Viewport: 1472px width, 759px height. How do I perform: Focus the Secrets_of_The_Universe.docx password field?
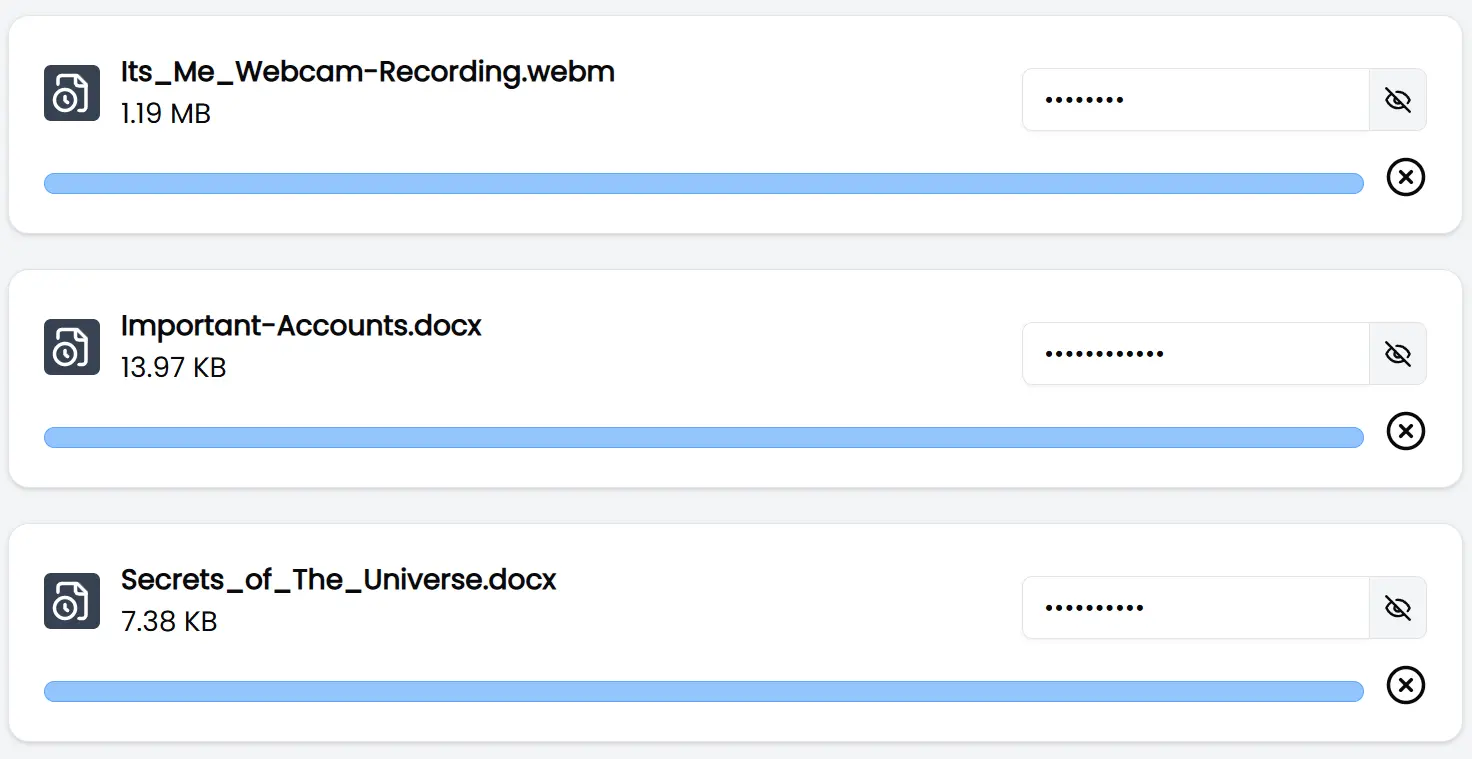[x=1195, y=607]
